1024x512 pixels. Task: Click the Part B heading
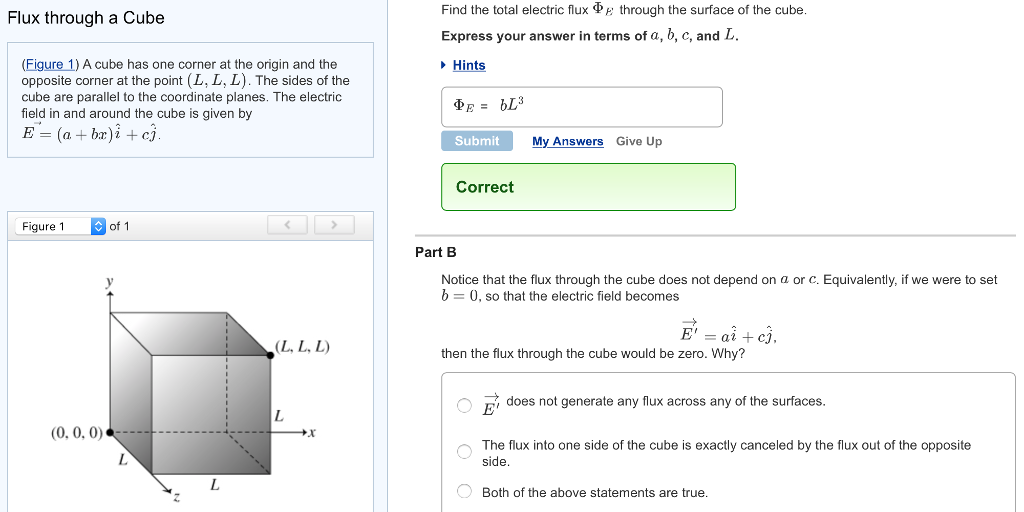tap(436, 252)
